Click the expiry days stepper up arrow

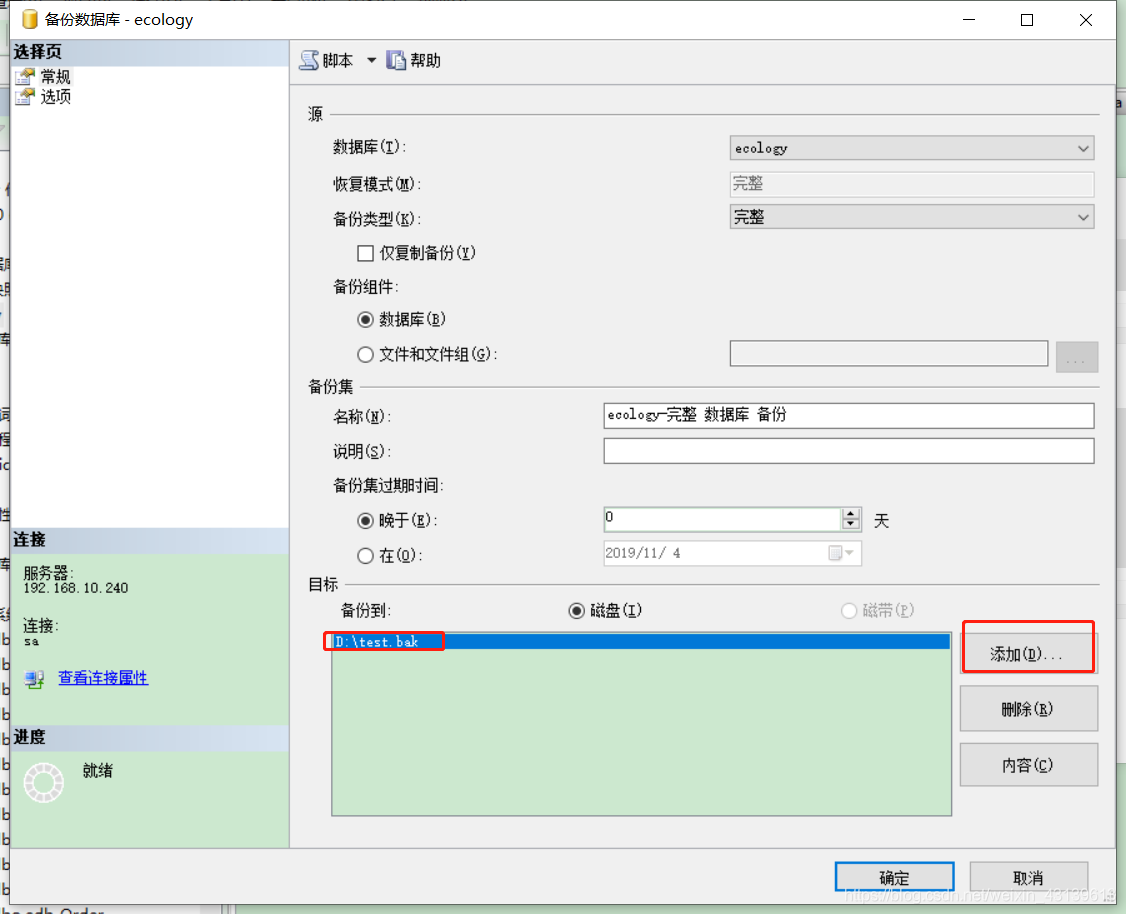851,513
